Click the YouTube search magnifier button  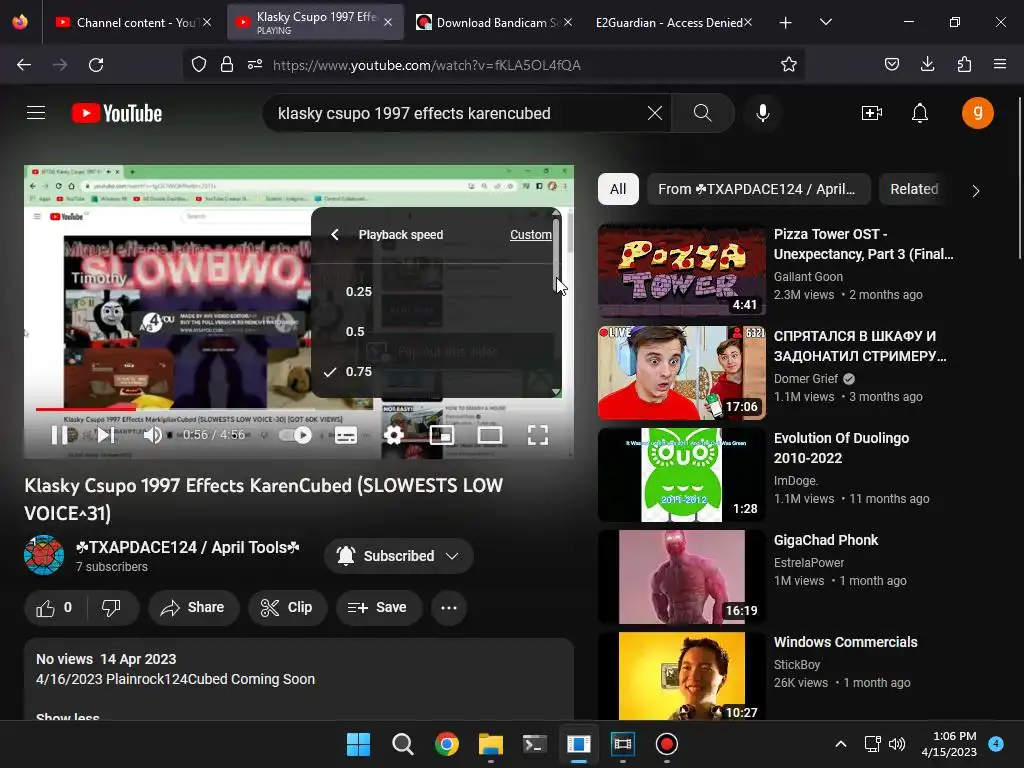click(x=702, y=113)
